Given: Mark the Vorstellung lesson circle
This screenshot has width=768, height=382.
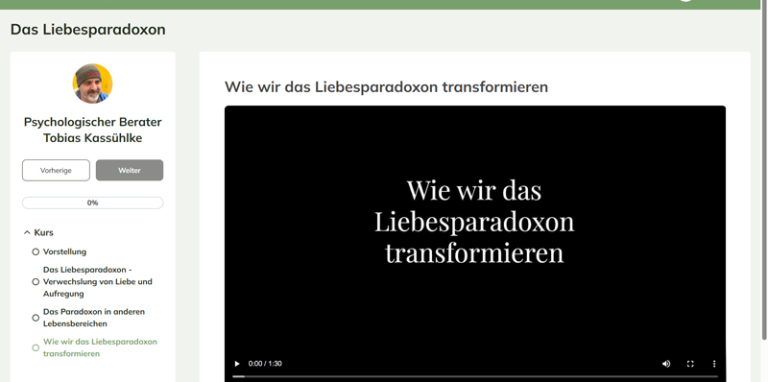Looking at the screenshot, I should (x=35, y=252).
